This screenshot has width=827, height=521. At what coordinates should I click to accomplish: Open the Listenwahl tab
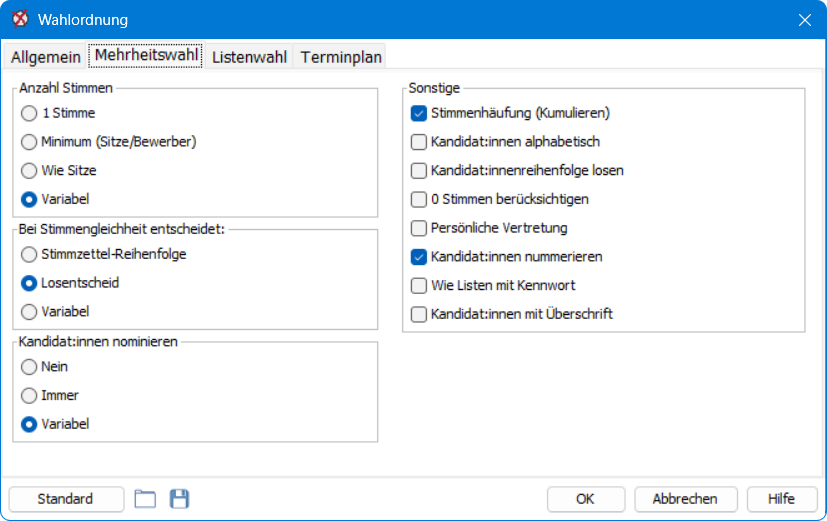click(x=249, y=57)
